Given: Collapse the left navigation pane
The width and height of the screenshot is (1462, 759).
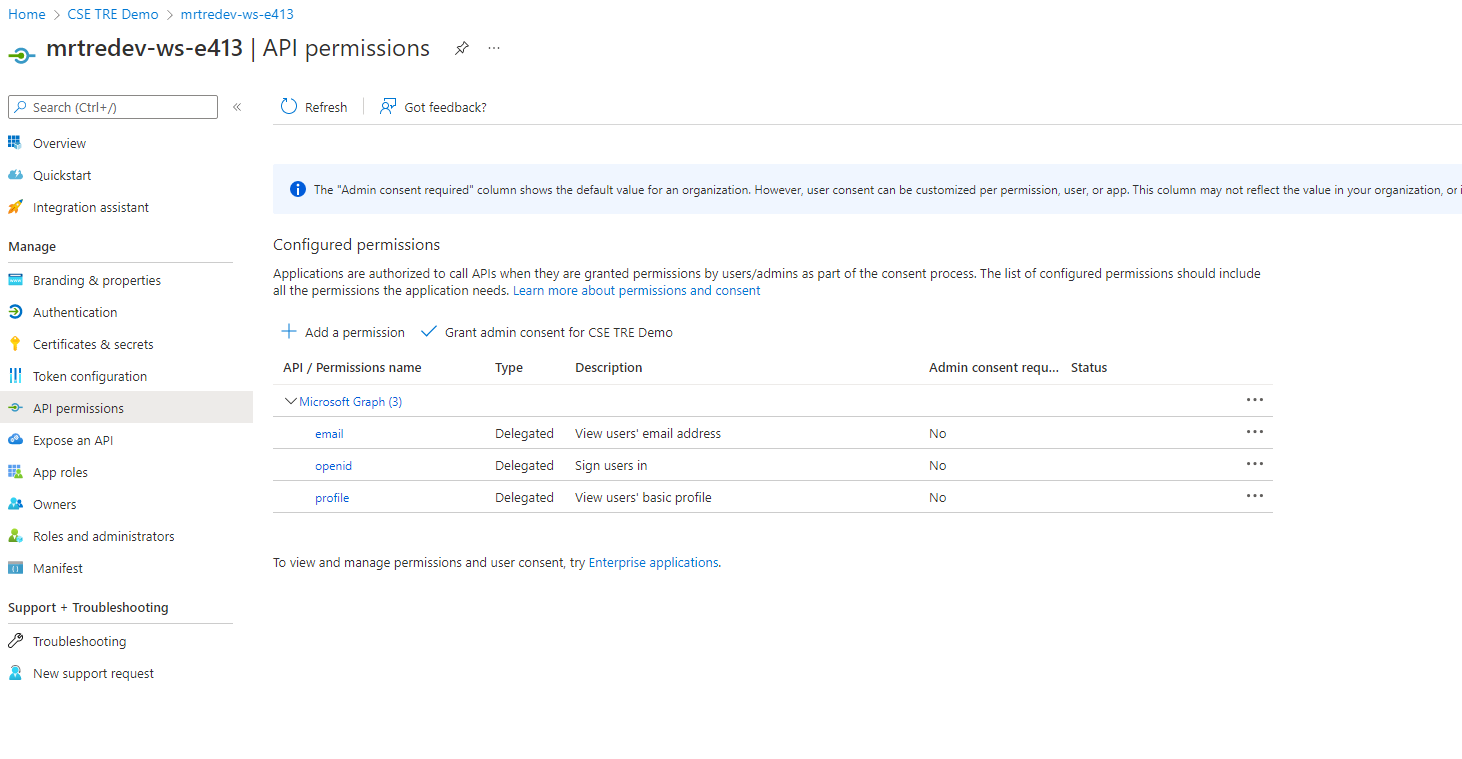Looking at the screenshot, I should coord(237,107).
